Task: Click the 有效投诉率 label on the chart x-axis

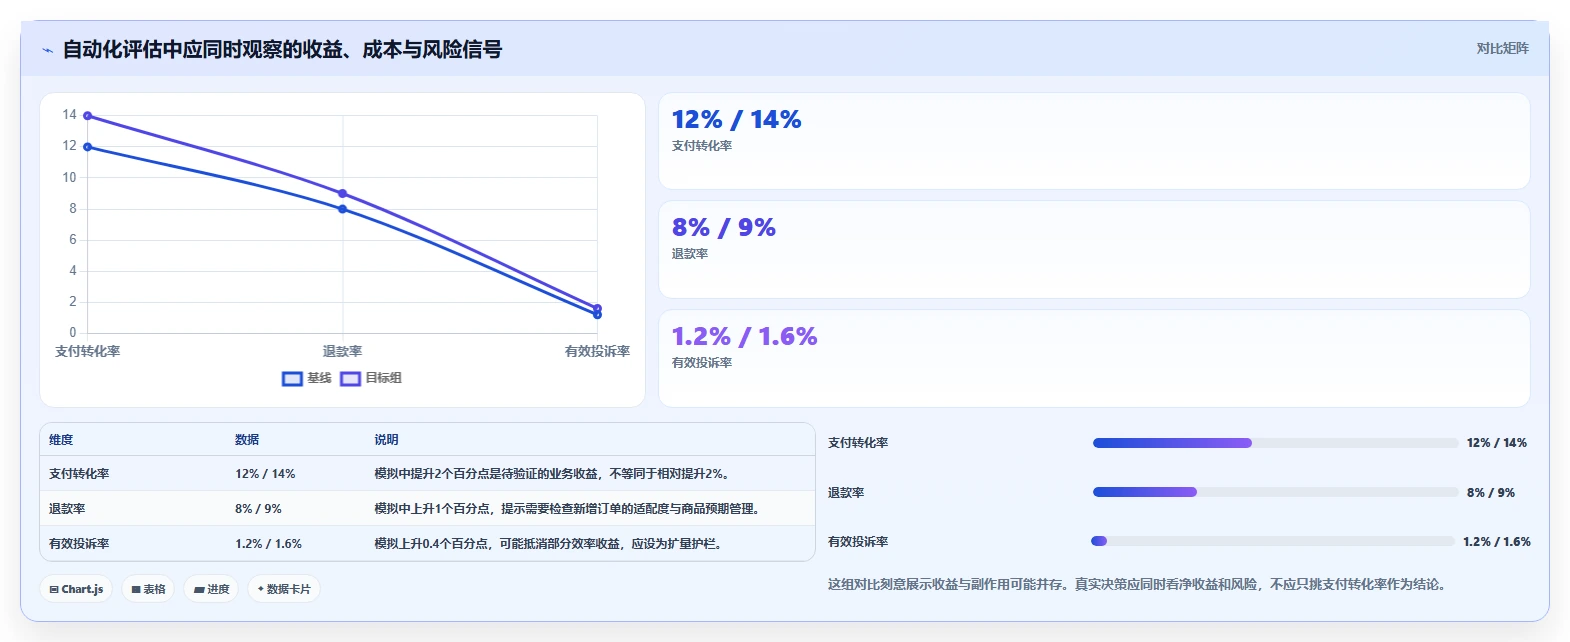Action: pos(597,351)
